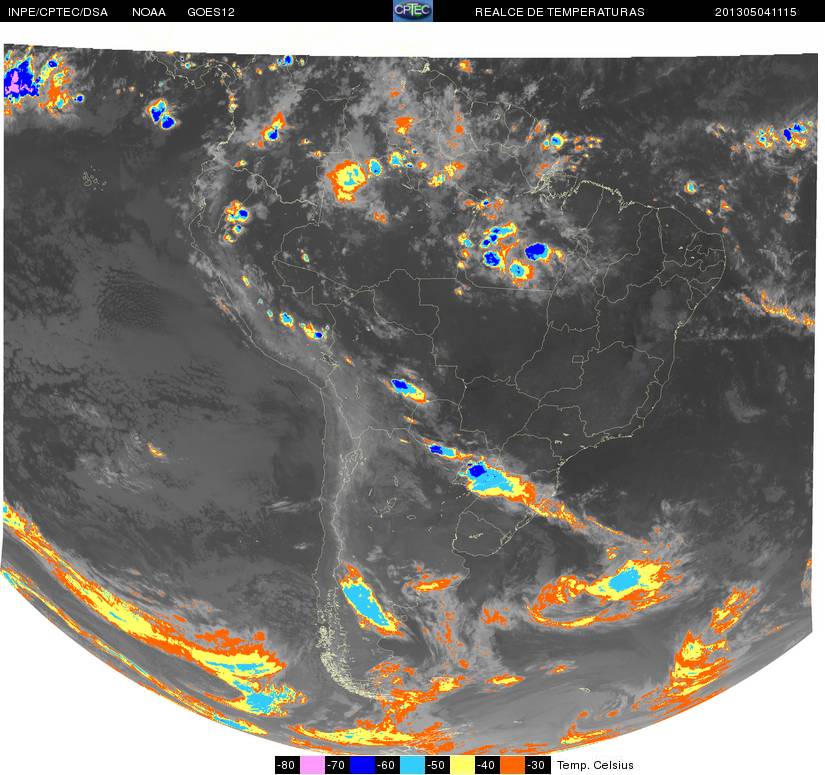The width and height of the screenshot is (825, 775).
Task: Select the orange -40 legend swatch
Action: [x=512, y=765]
